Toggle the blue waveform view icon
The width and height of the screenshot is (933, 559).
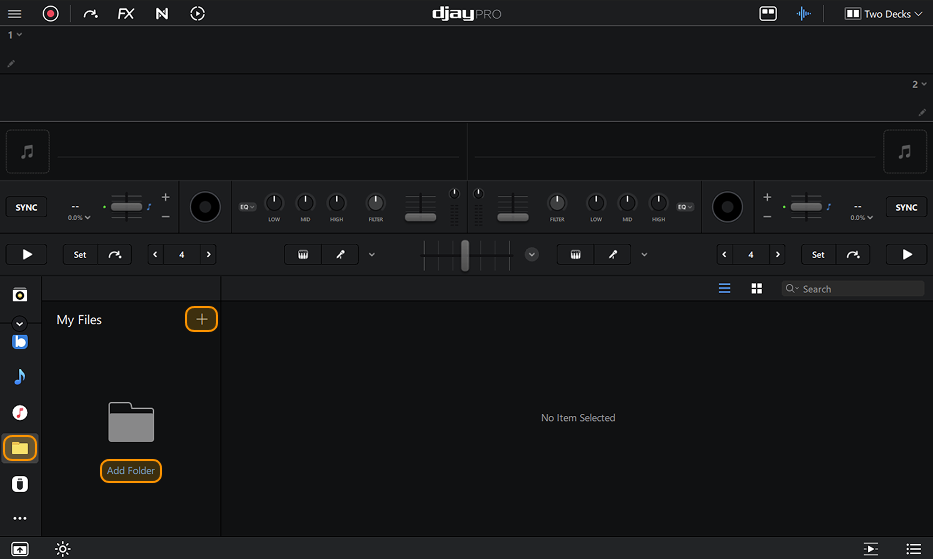pyautogui.click(x=803, y=13)
